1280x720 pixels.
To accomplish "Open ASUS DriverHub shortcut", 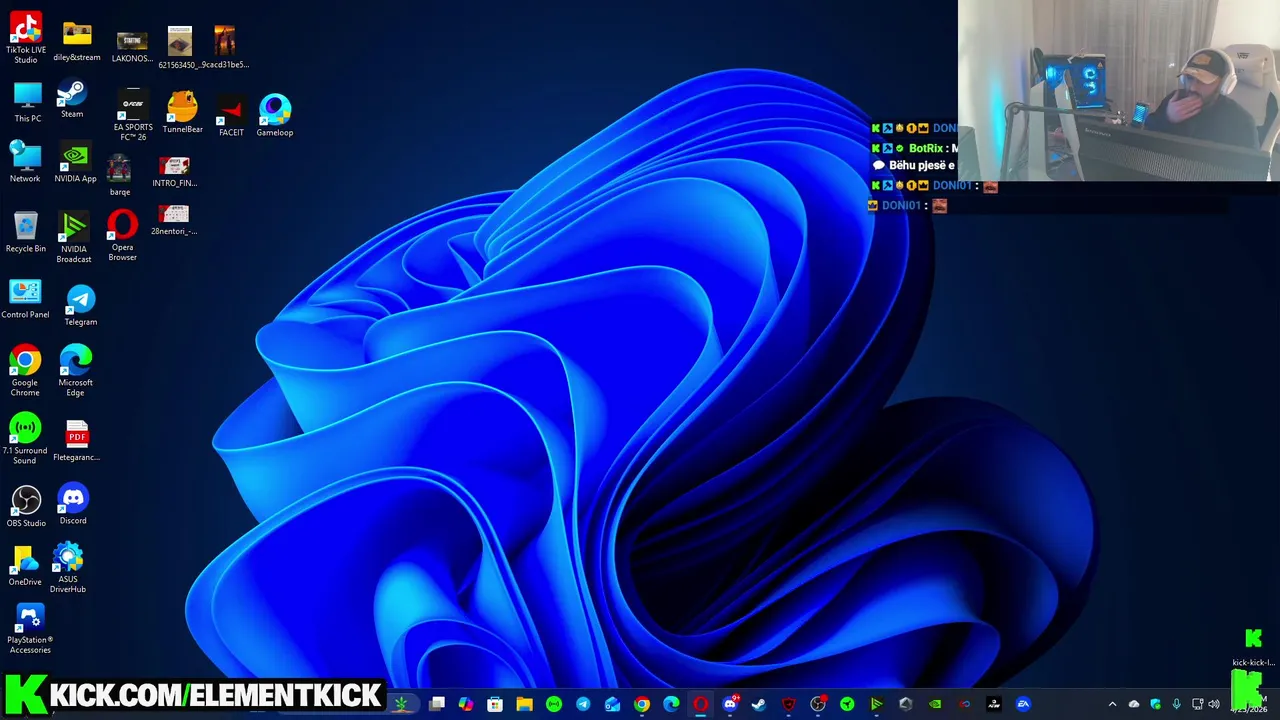I will coord(68,568).
